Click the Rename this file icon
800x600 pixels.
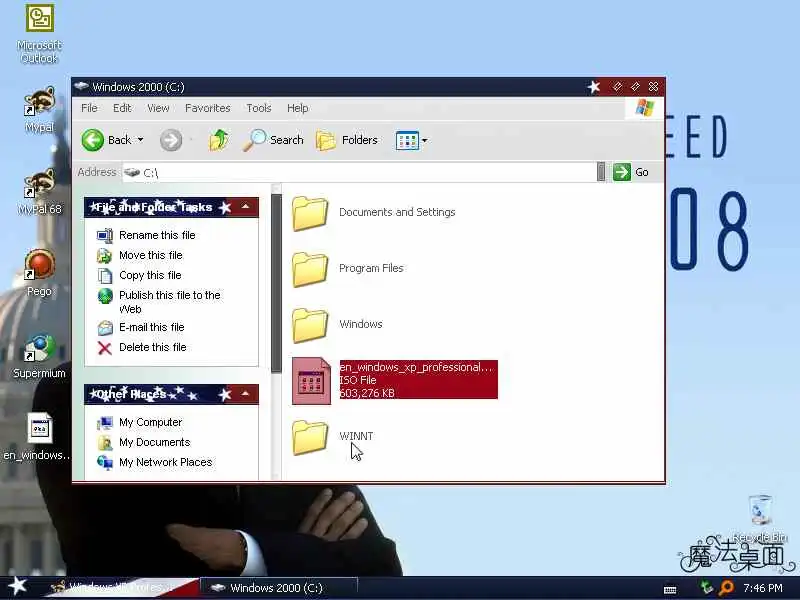pos(105,235)
